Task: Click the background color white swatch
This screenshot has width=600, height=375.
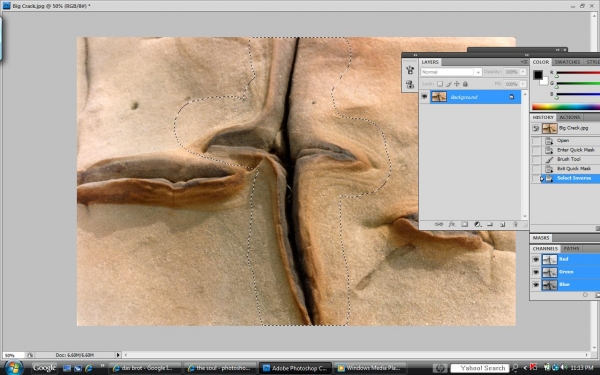Action: tap(545, 81)
